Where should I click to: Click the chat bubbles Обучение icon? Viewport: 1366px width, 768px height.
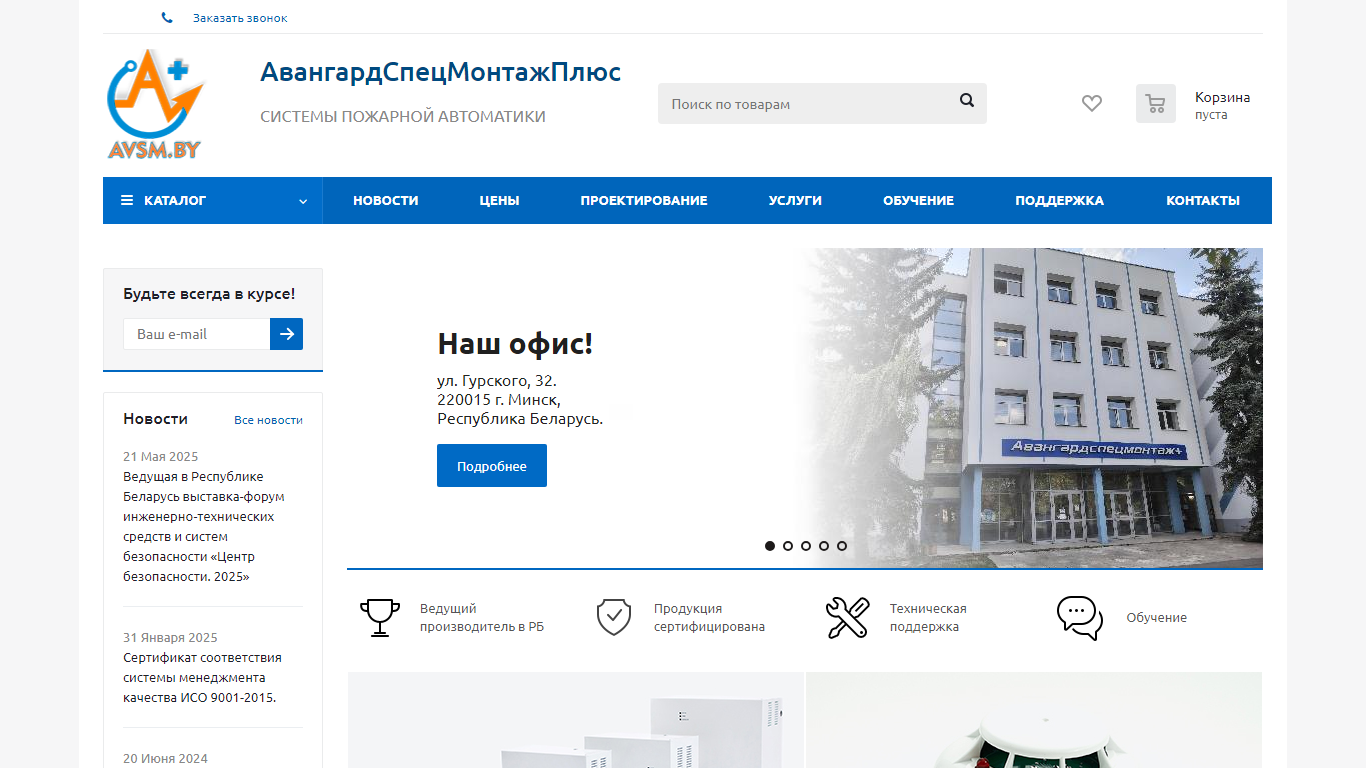[1080, 618]
